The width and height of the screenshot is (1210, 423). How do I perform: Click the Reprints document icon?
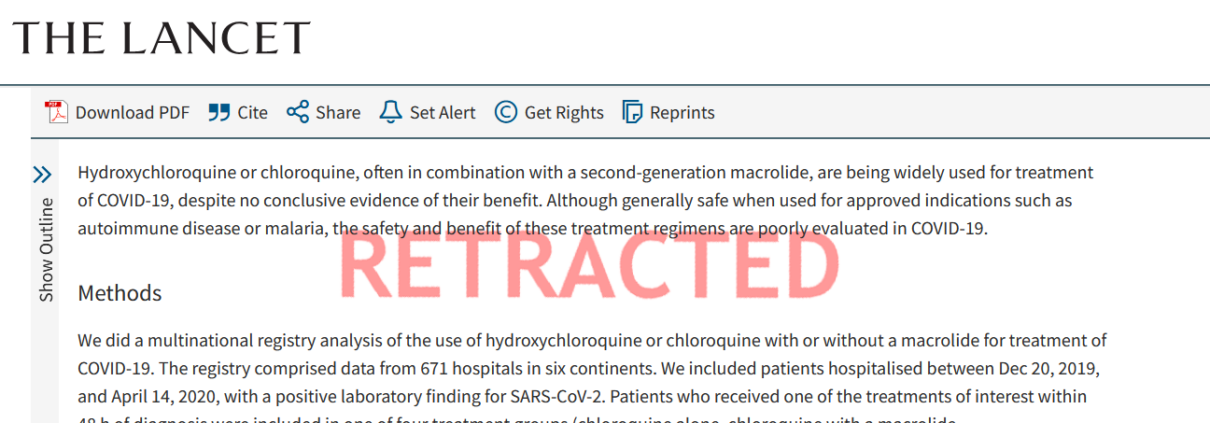[632, 112]
